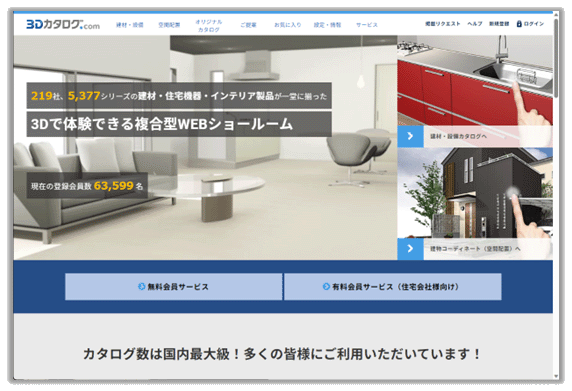
Task: Click the red kitchen catalog thumbnail
Action: (x=475, y=81)
